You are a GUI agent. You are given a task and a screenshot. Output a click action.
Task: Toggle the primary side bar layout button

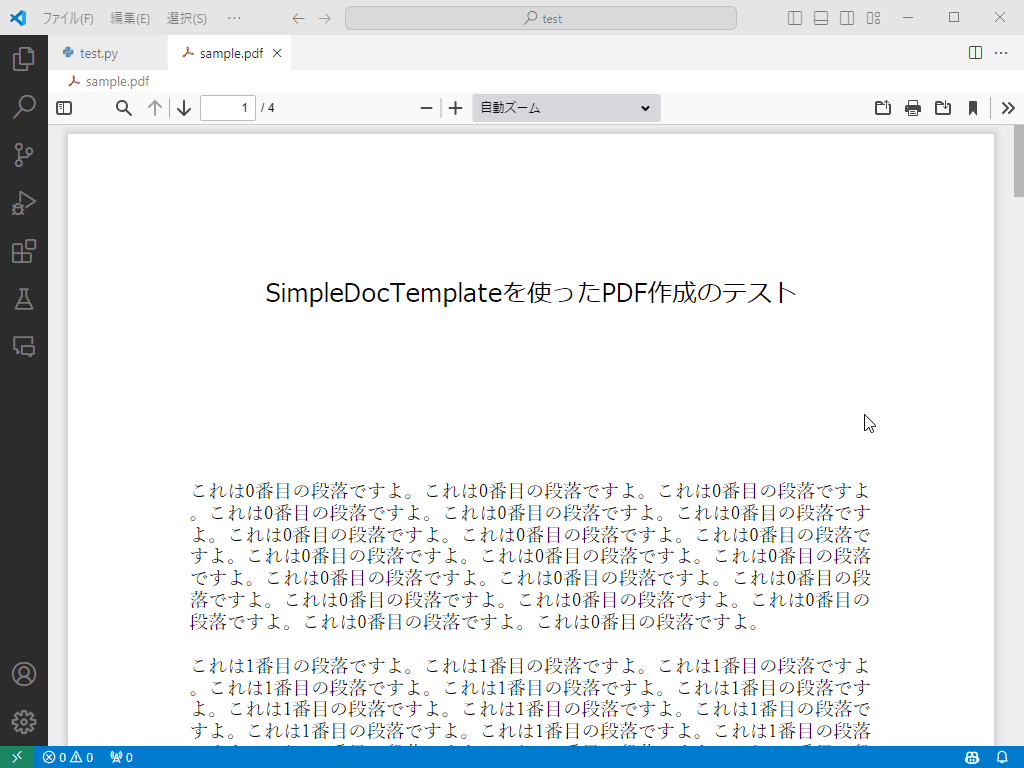pyautogui.click(x=795, y=18)
